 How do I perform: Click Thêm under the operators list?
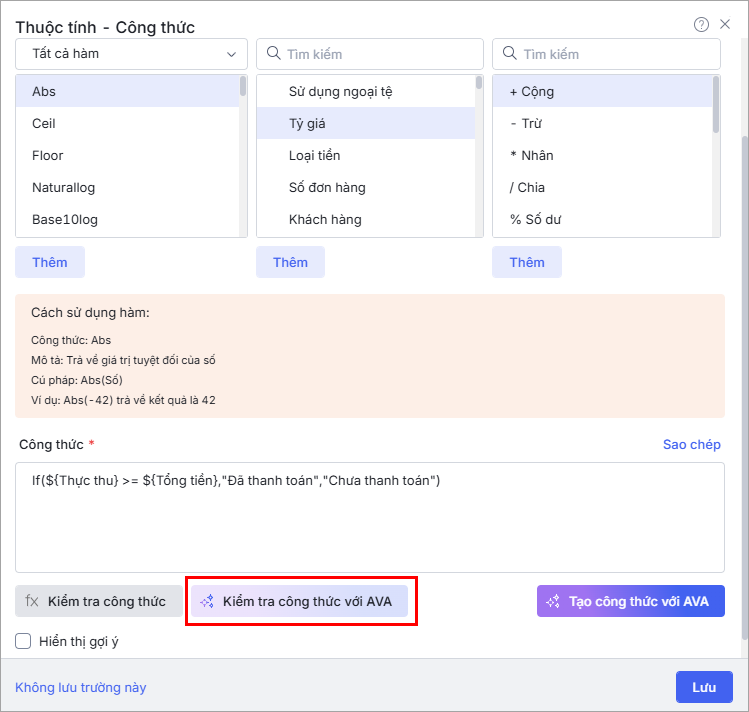(x=527, y=262)
